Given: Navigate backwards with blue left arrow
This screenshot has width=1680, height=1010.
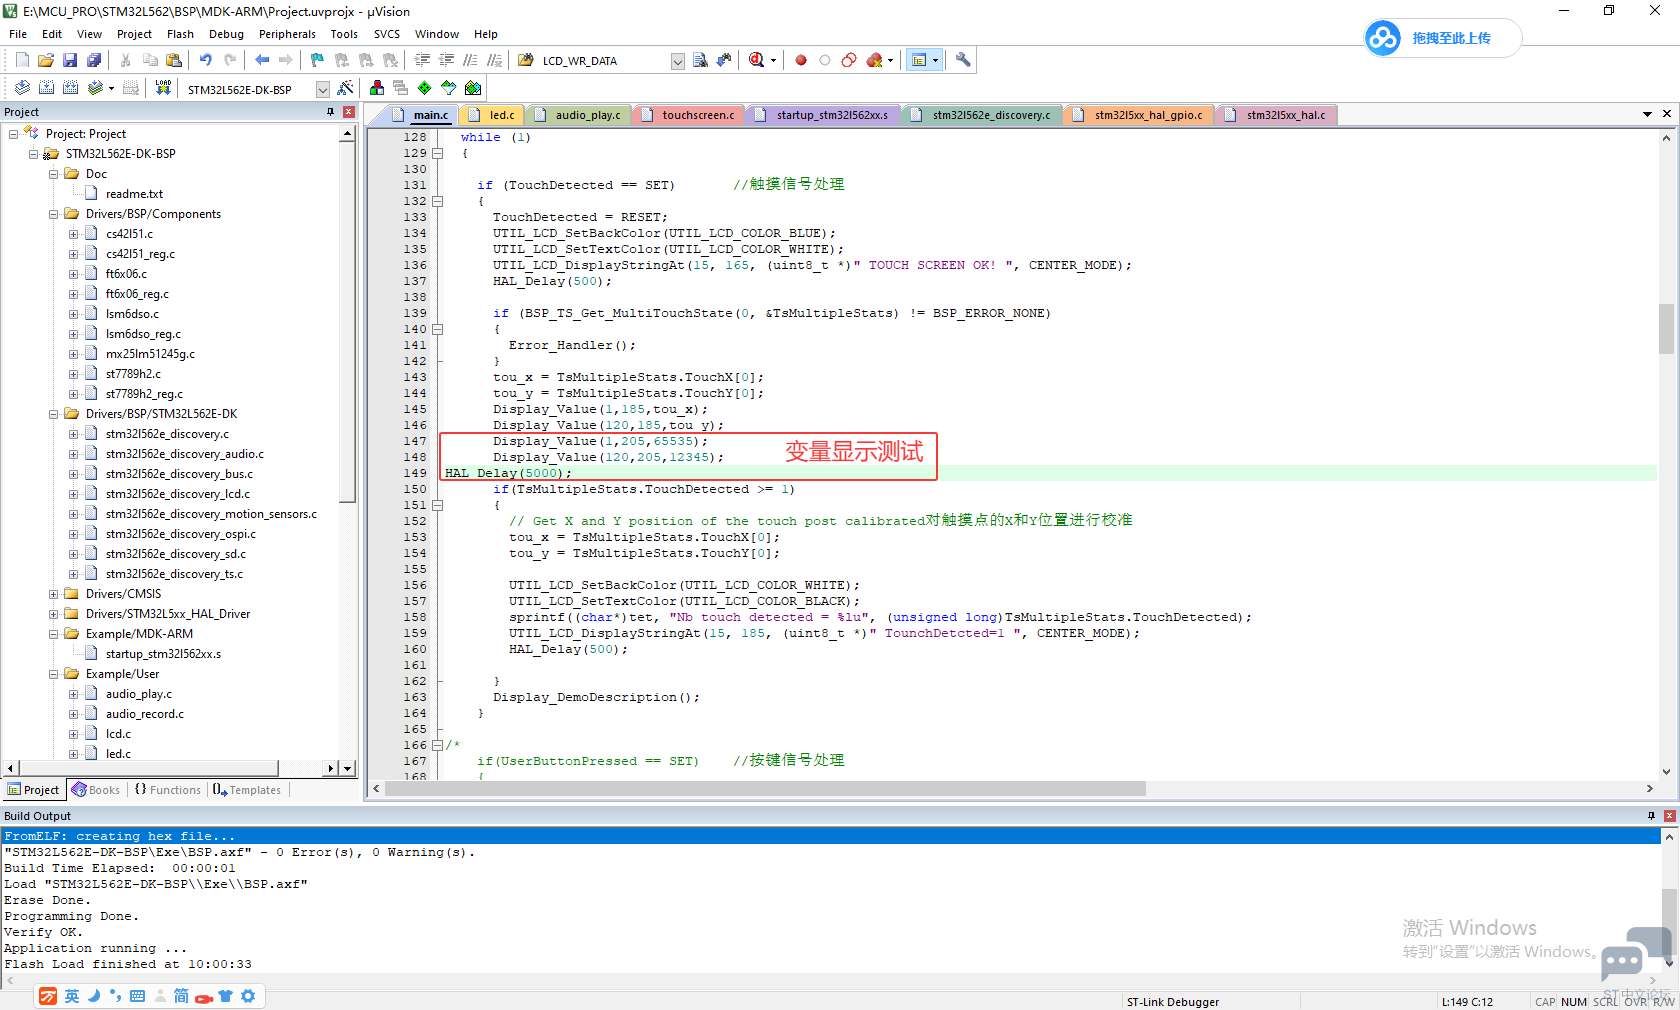Looking at the screenshot, I should (262, 60).
